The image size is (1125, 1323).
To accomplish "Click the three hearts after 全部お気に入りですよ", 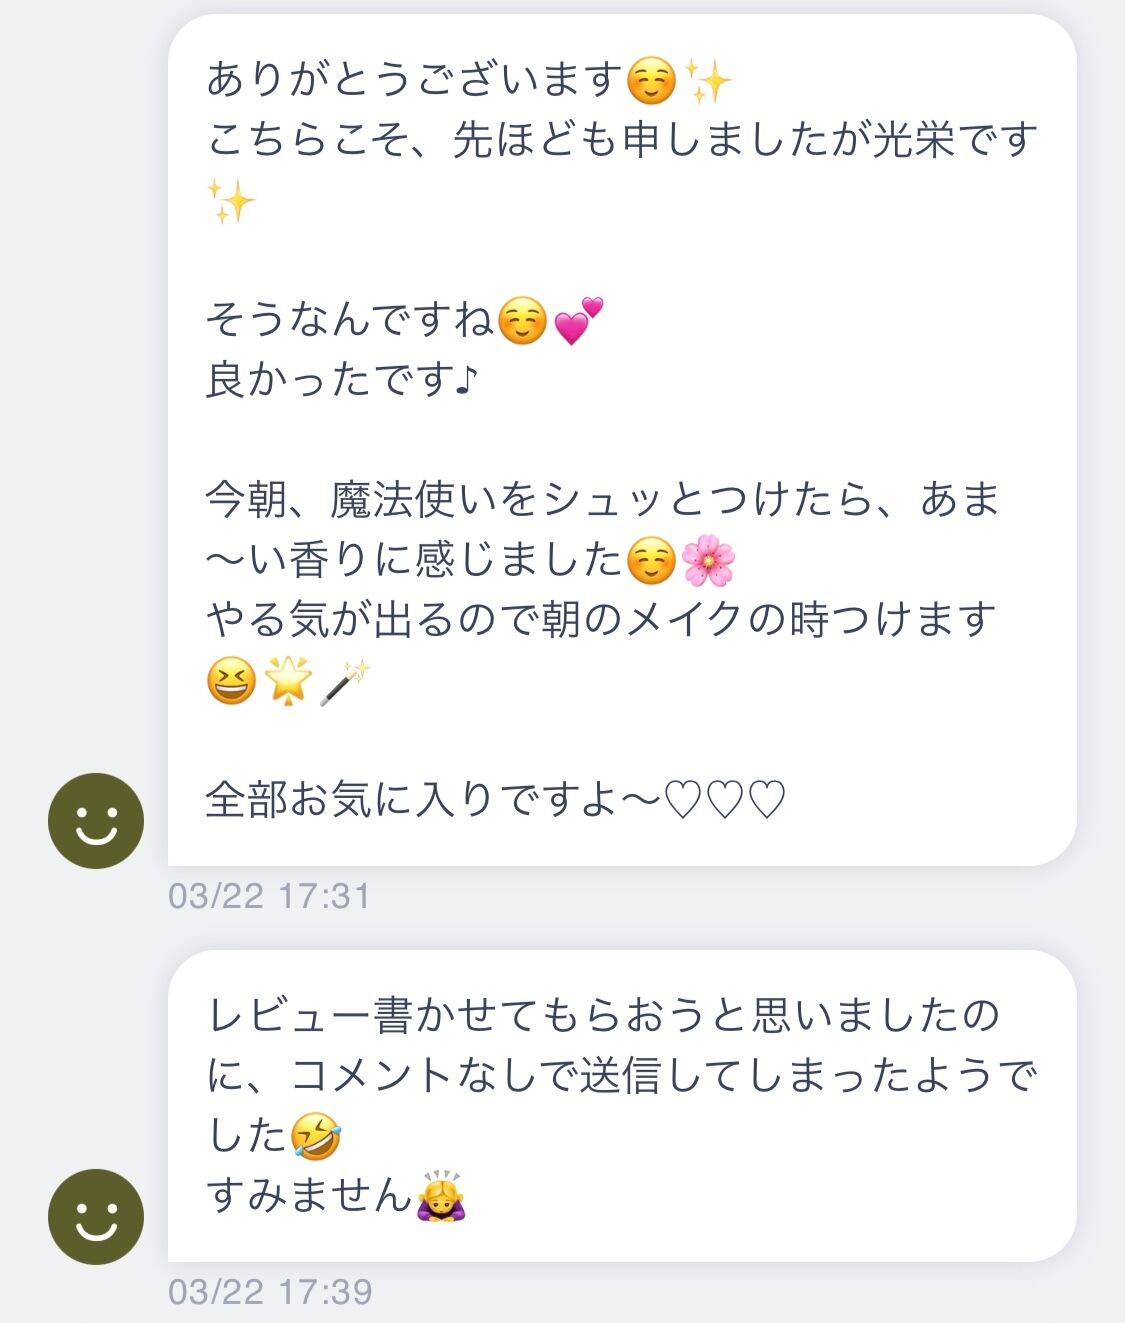I will (x=726, y=800).
